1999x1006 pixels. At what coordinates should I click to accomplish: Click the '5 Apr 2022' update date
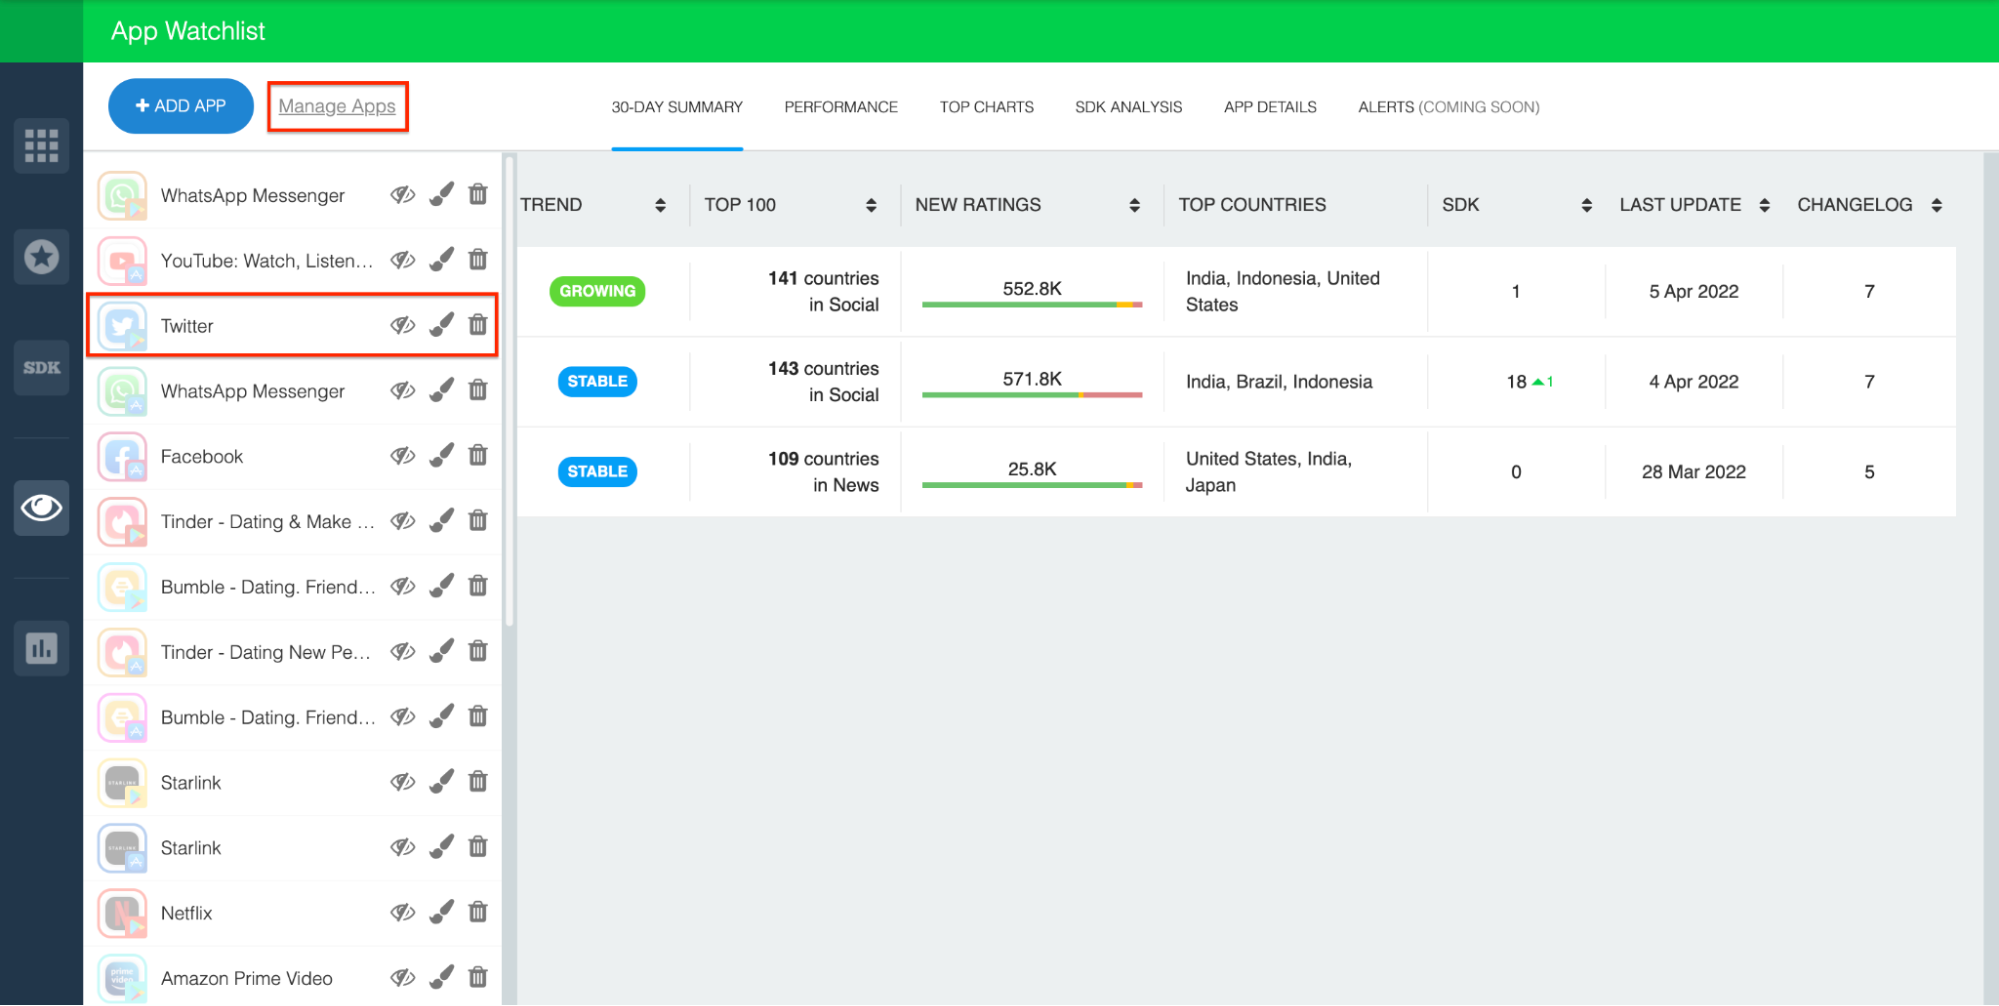pyautogui.click(x=1693, y=291)
